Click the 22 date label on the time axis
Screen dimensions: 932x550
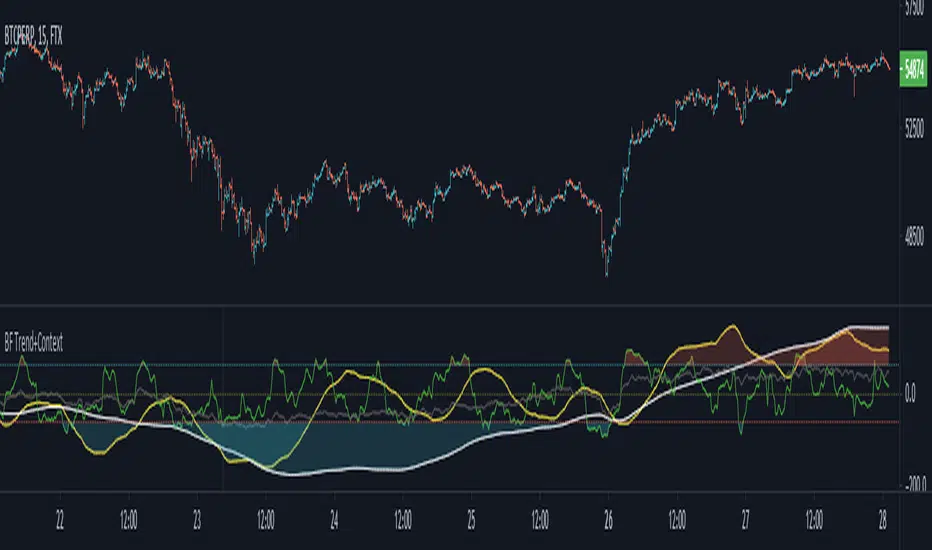point(60,521)
